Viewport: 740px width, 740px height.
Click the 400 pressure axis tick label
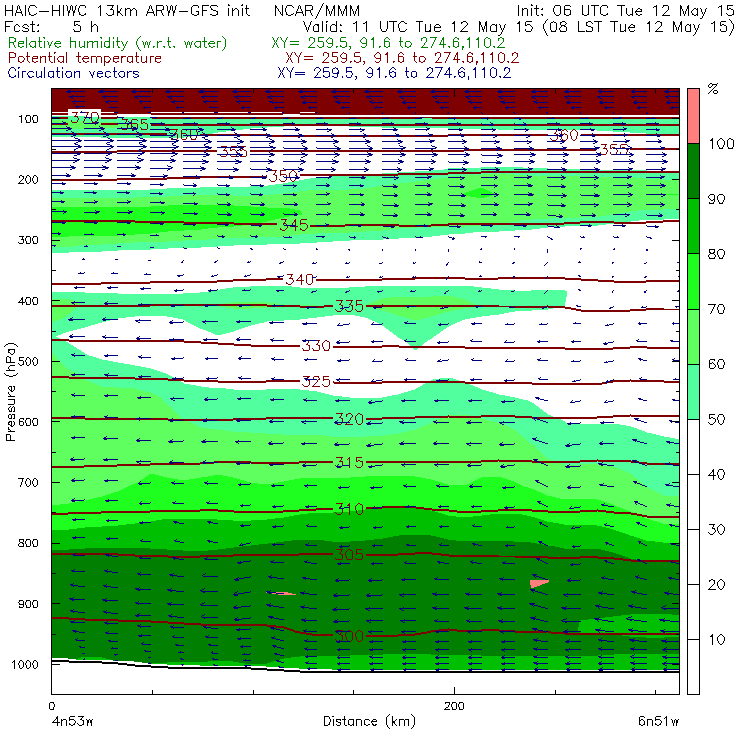(x=28, y=301)
